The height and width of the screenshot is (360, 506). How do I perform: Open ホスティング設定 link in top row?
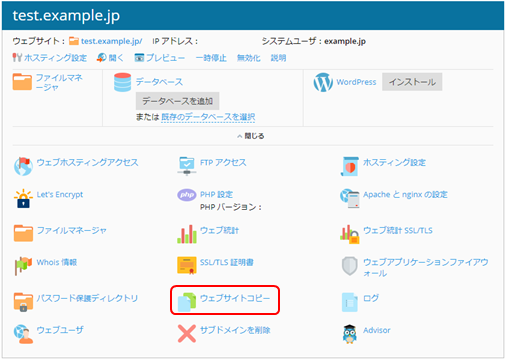[x=55, y=58]
